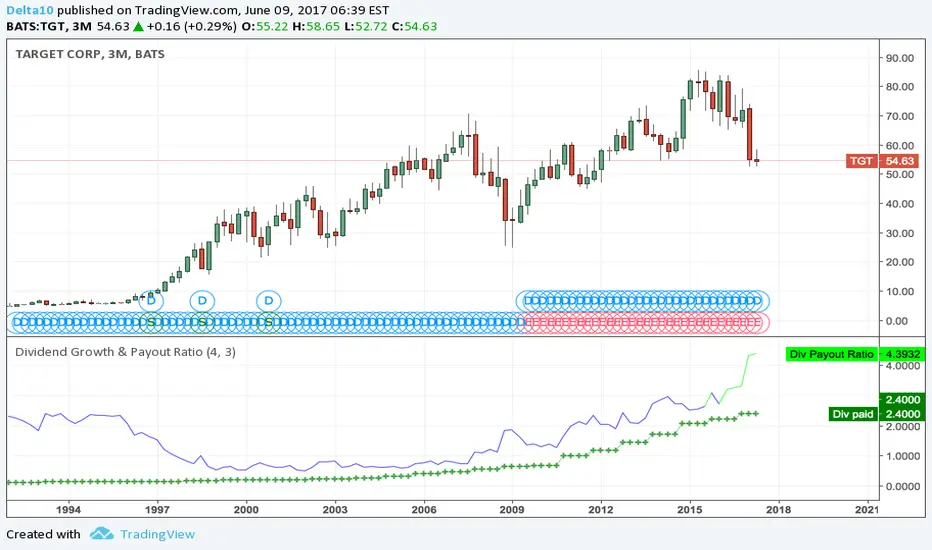This screenshot has width=932, height=550.
Task: Click the 90.00 price axis label
Action: coord(900,58)
